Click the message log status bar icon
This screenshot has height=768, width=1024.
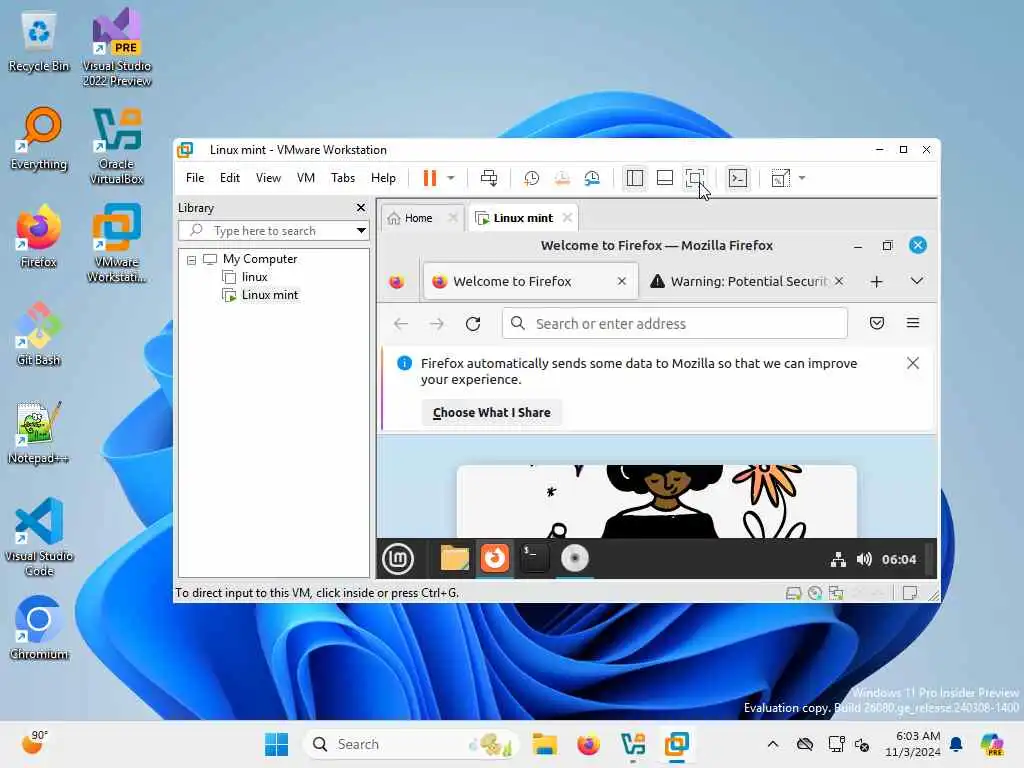(910, 593)
